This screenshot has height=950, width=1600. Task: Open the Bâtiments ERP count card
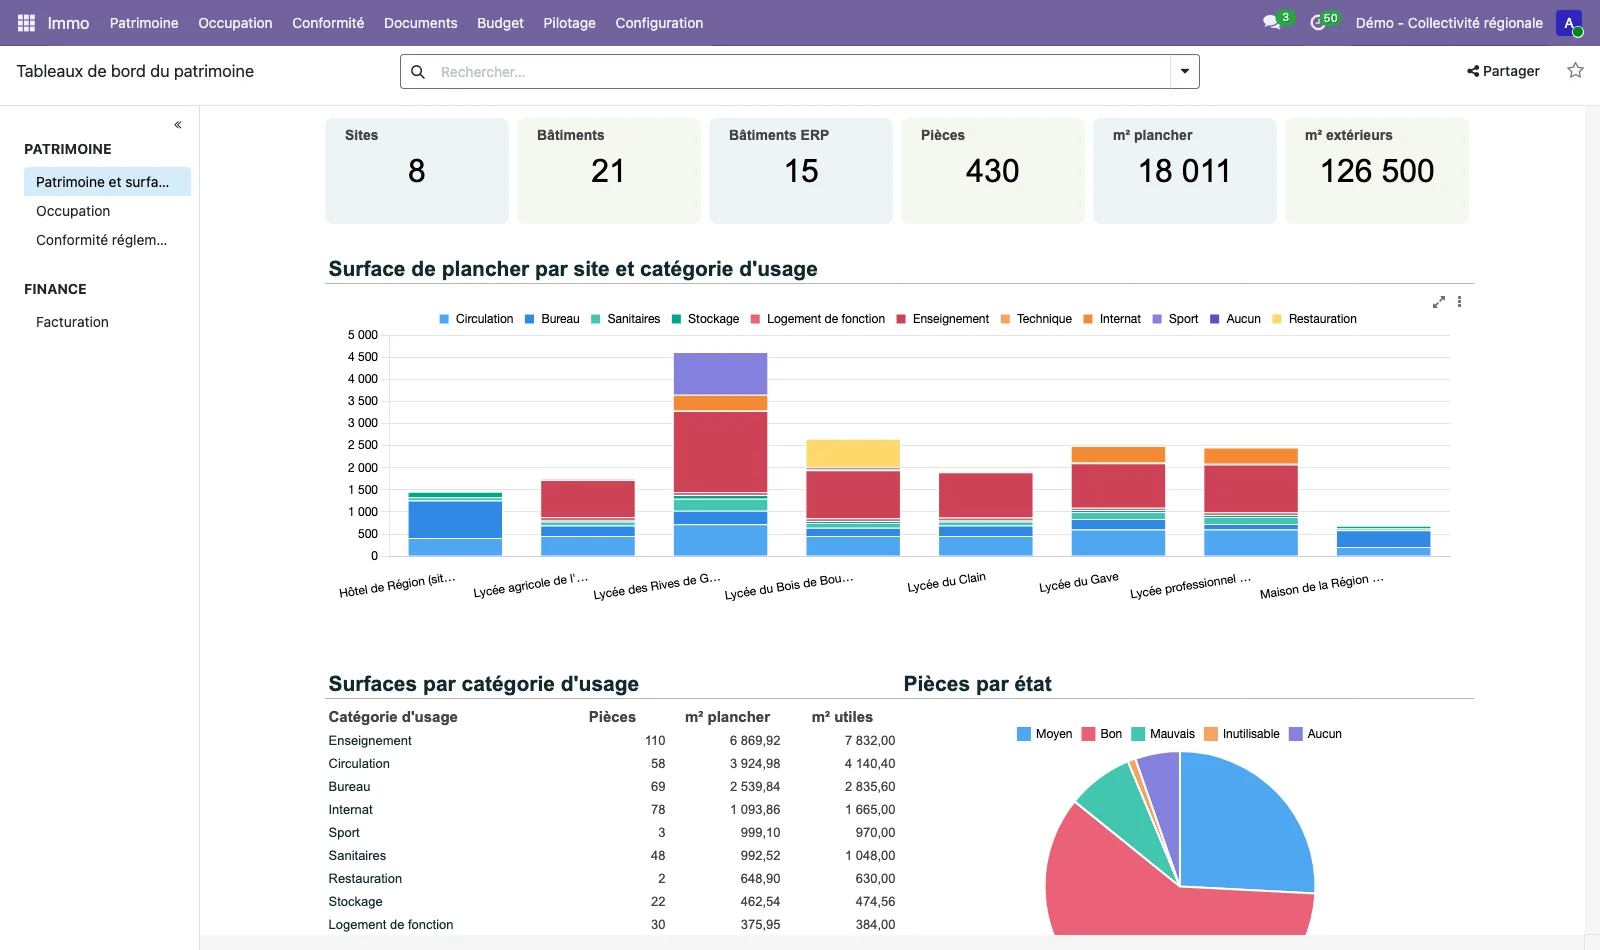[801, 171]
